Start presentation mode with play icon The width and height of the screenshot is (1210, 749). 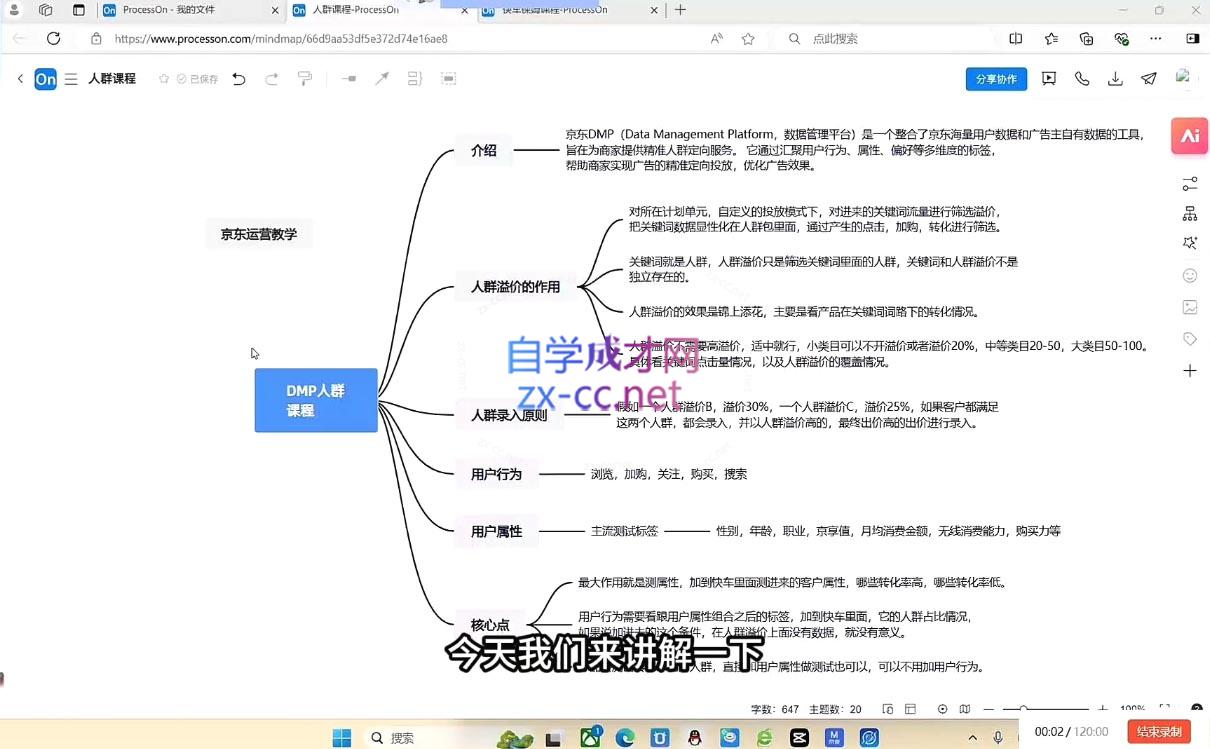pos(1049,79)
